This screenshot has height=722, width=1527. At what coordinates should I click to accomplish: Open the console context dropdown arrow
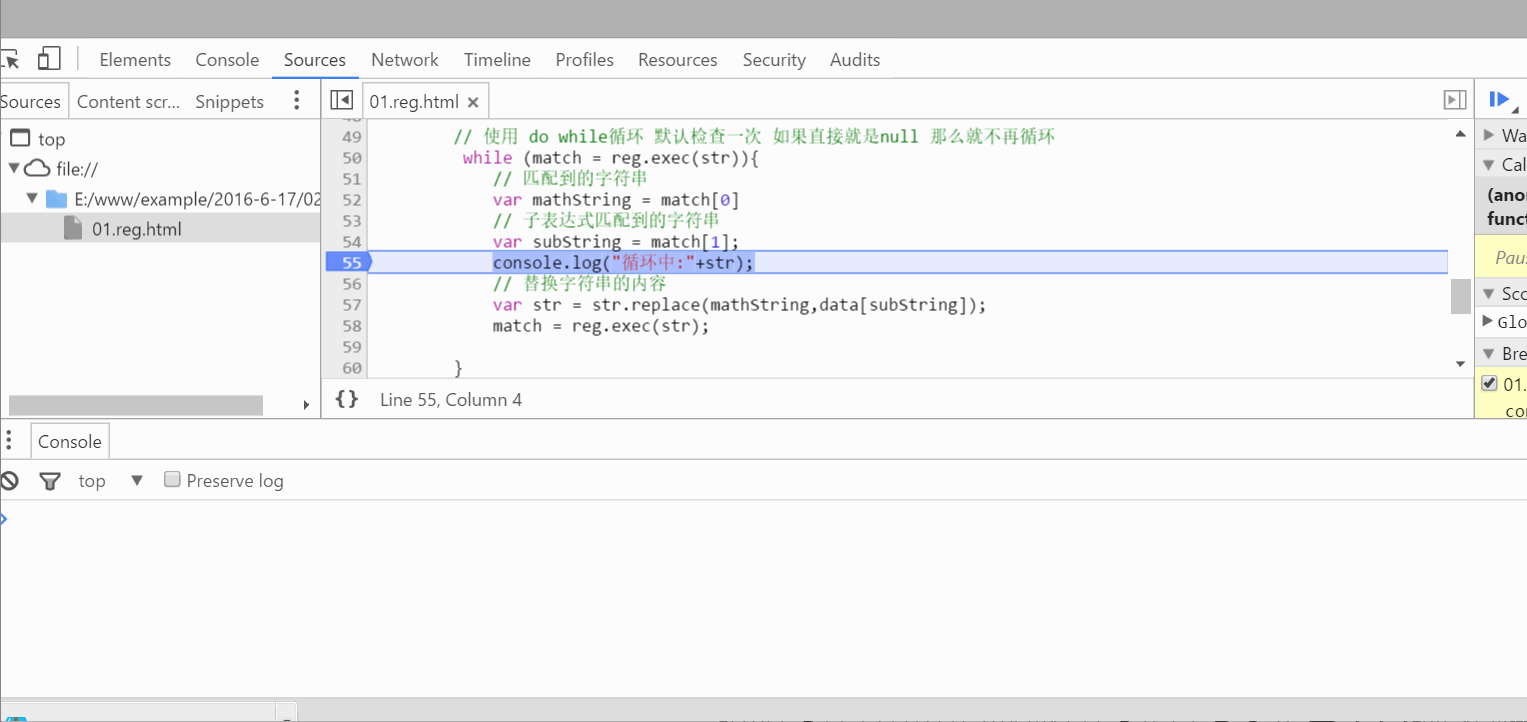[137, 481]
